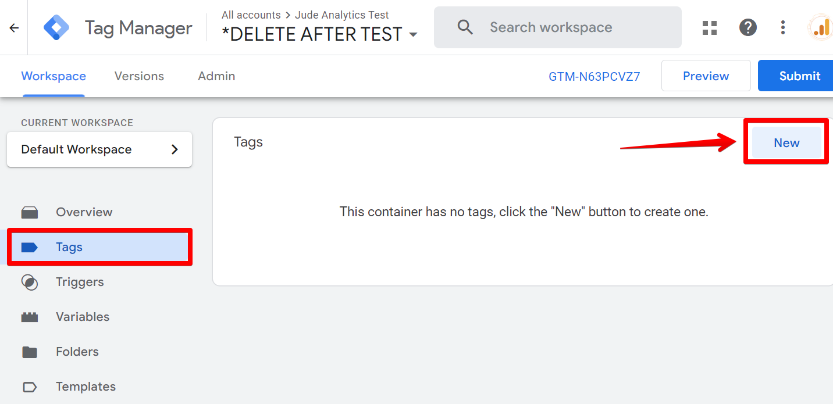Click the Triggers sidebar icon
The height and width of the screenshot is (404, 833).
point(30,282)
